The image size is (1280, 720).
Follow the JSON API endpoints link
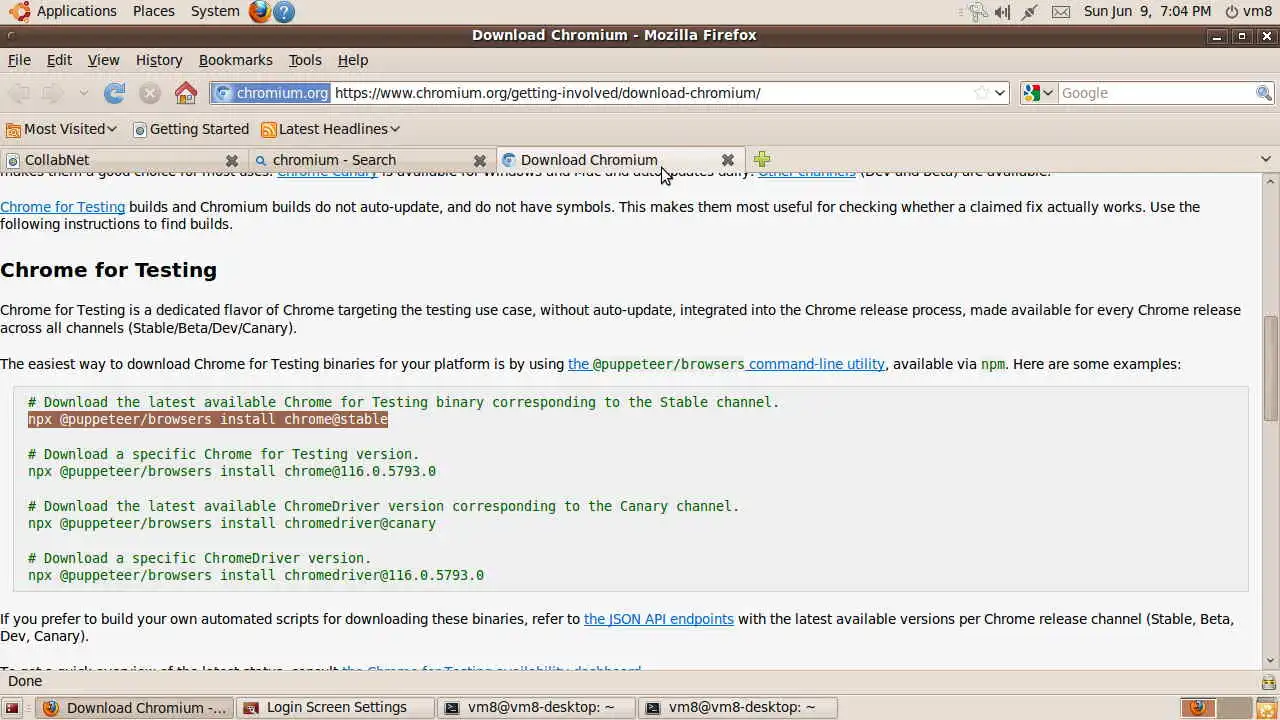(659, 619)
